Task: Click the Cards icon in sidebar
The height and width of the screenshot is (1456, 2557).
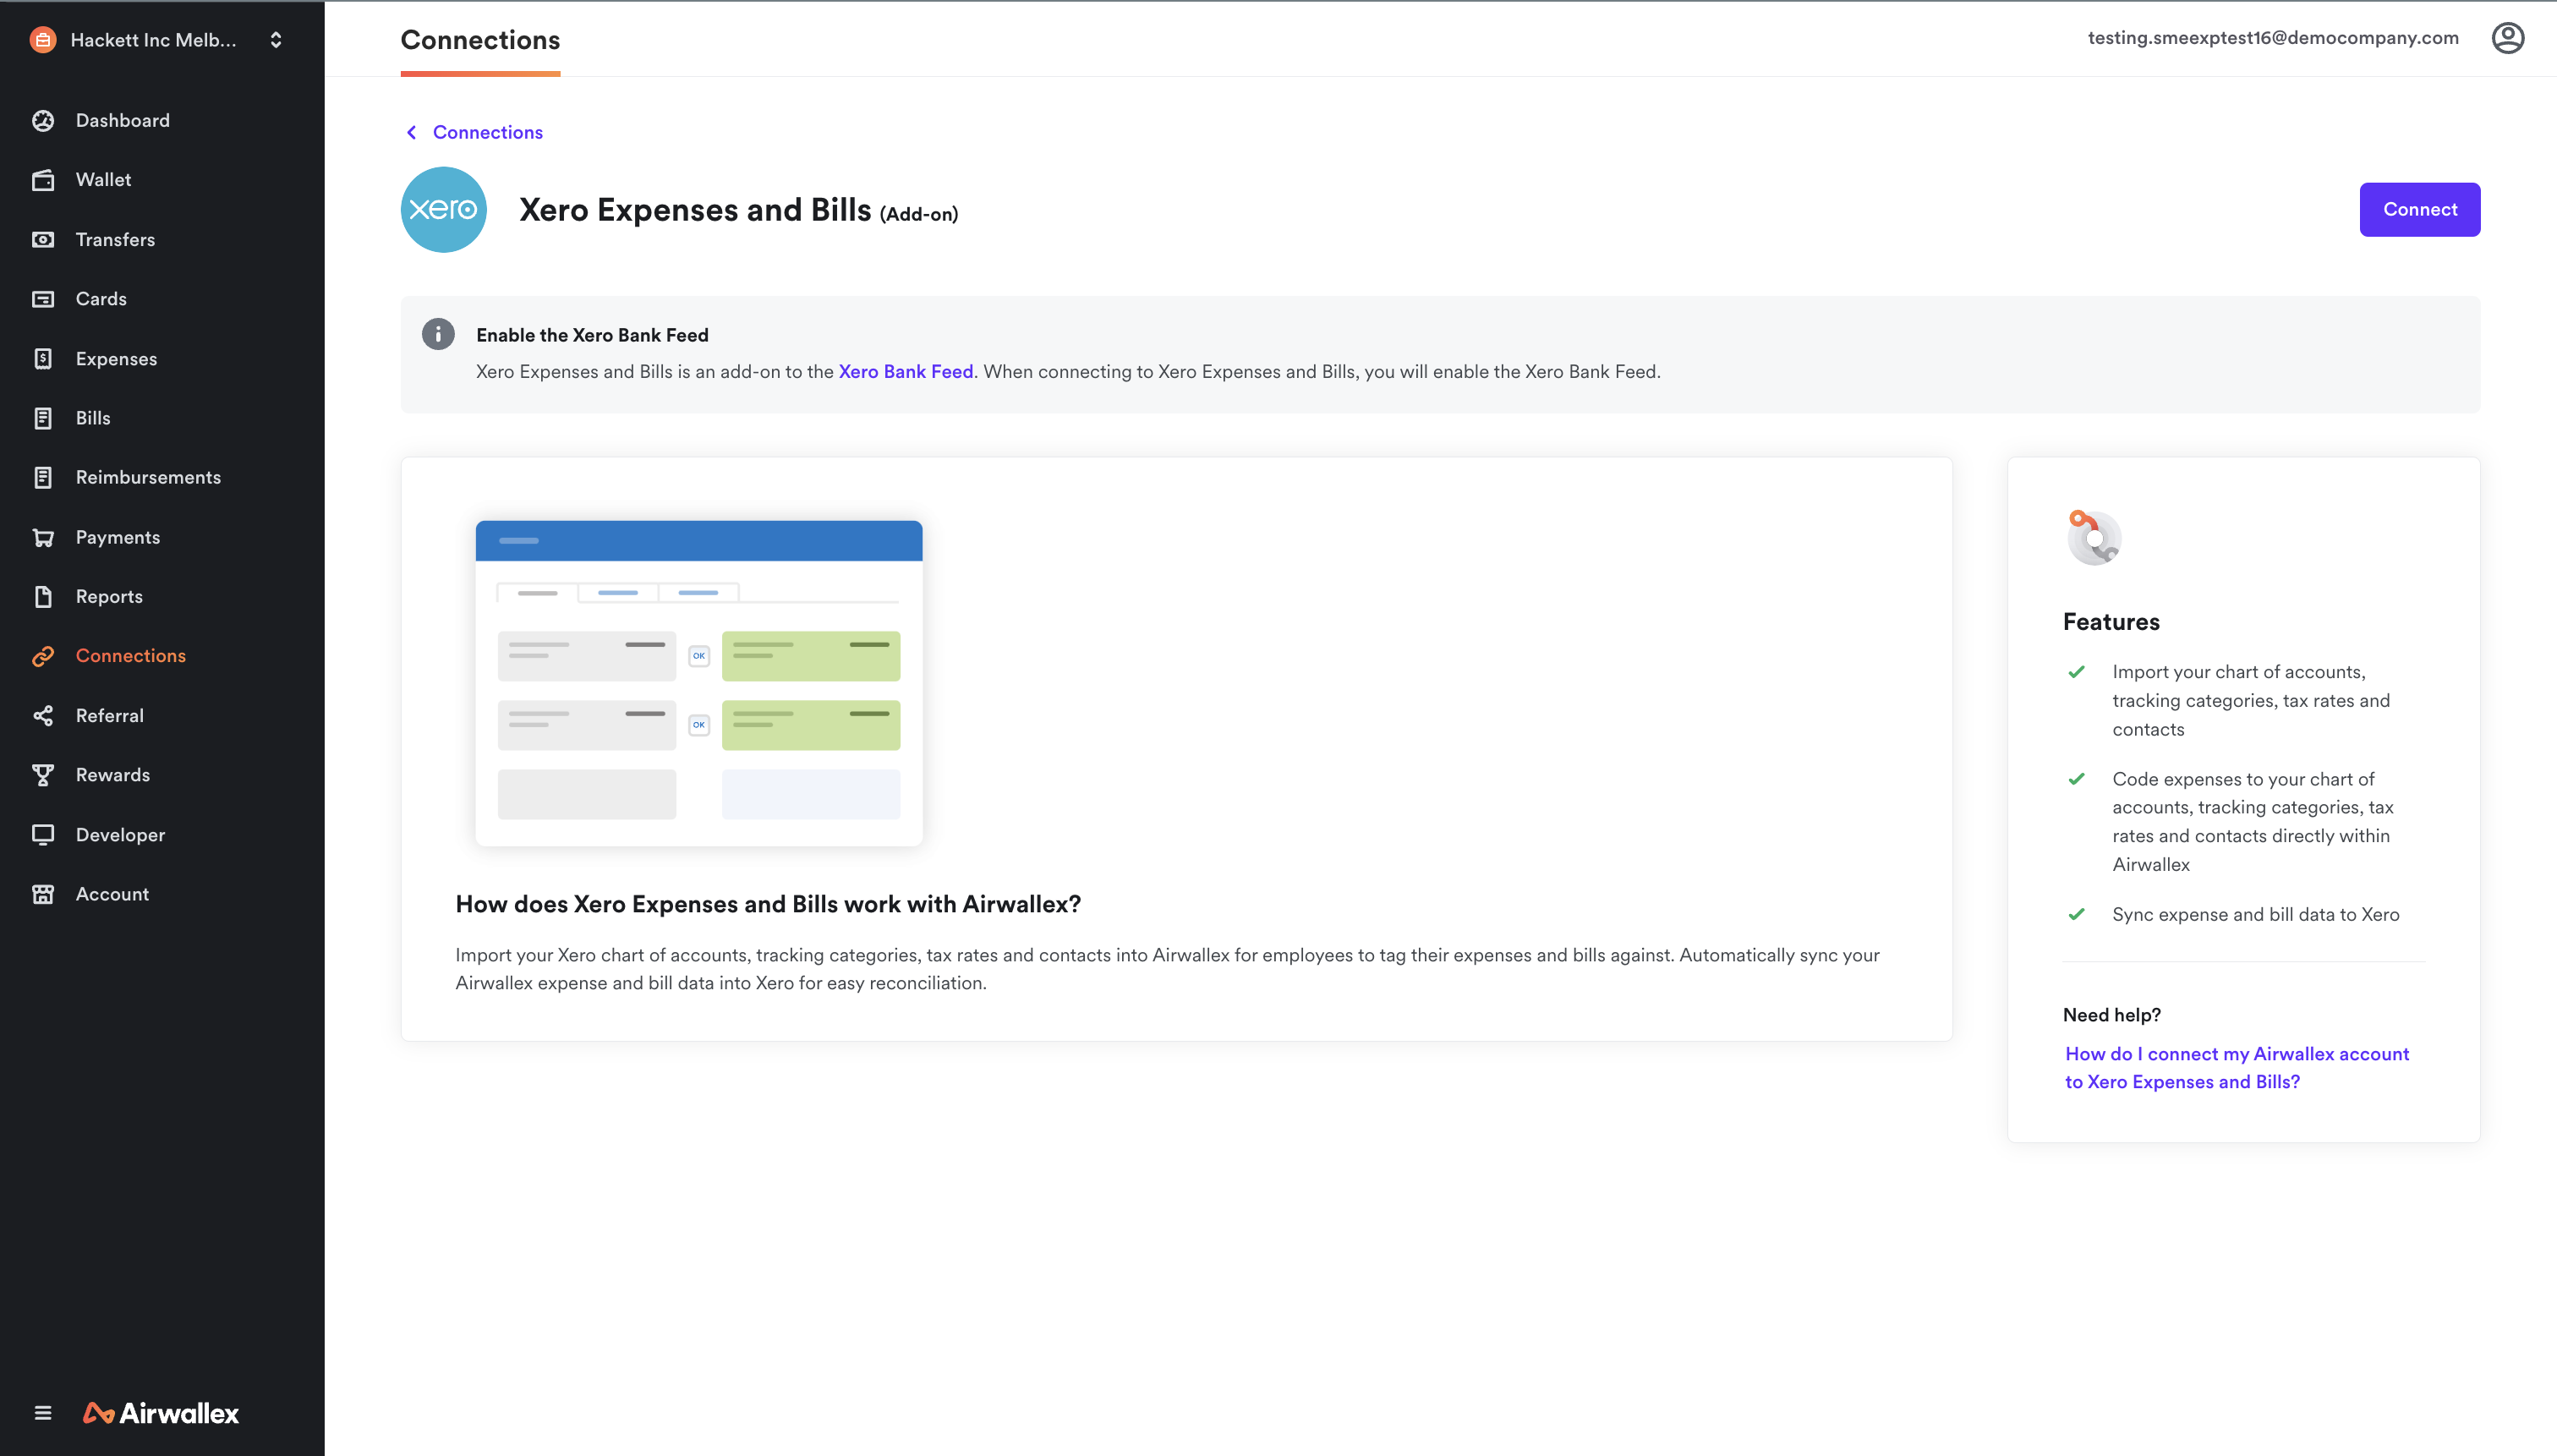Action: pos(43,299)
